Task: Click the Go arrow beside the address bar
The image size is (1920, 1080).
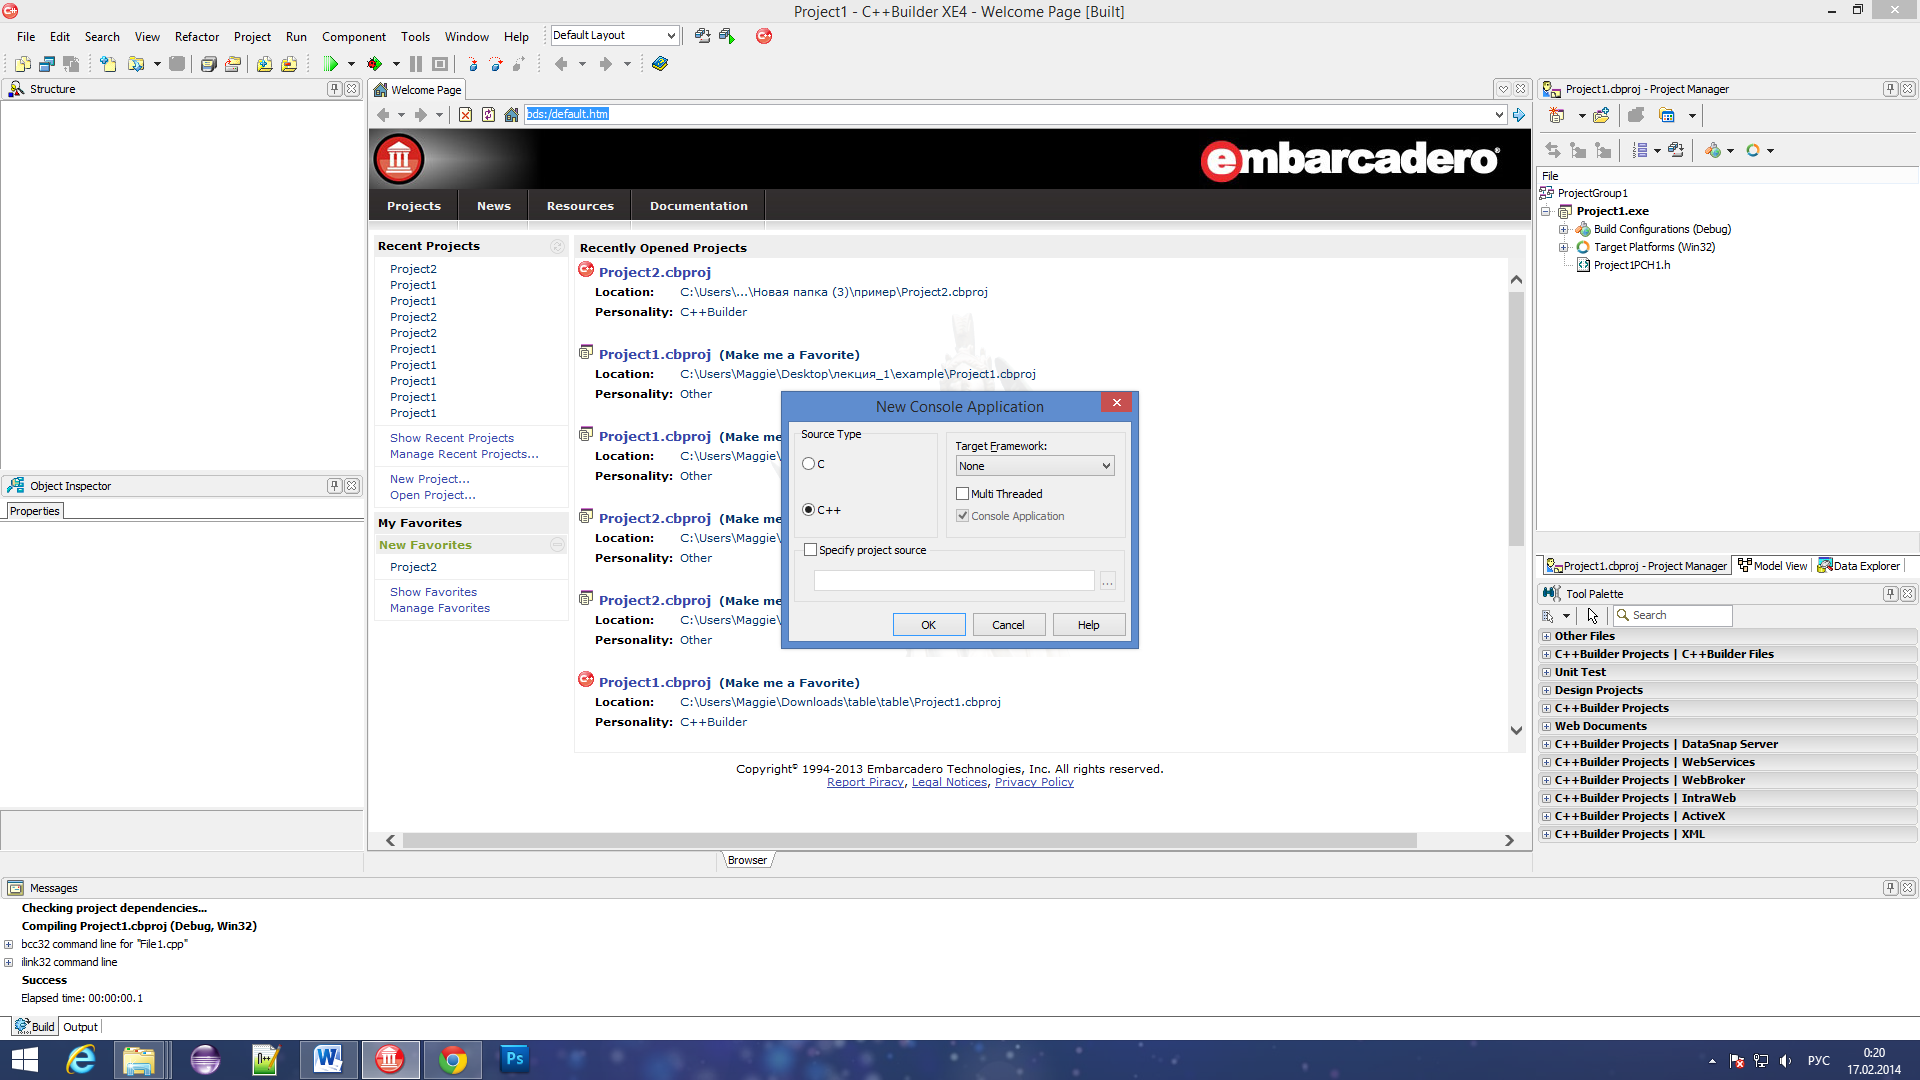Action: click(1519, 115)
